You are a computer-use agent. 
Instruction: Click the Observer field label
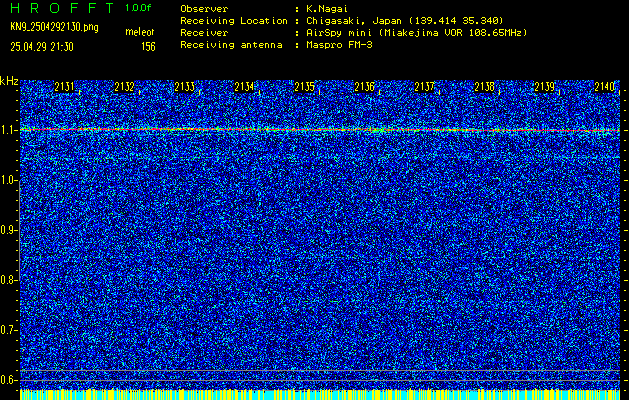[x=204, y=9]
